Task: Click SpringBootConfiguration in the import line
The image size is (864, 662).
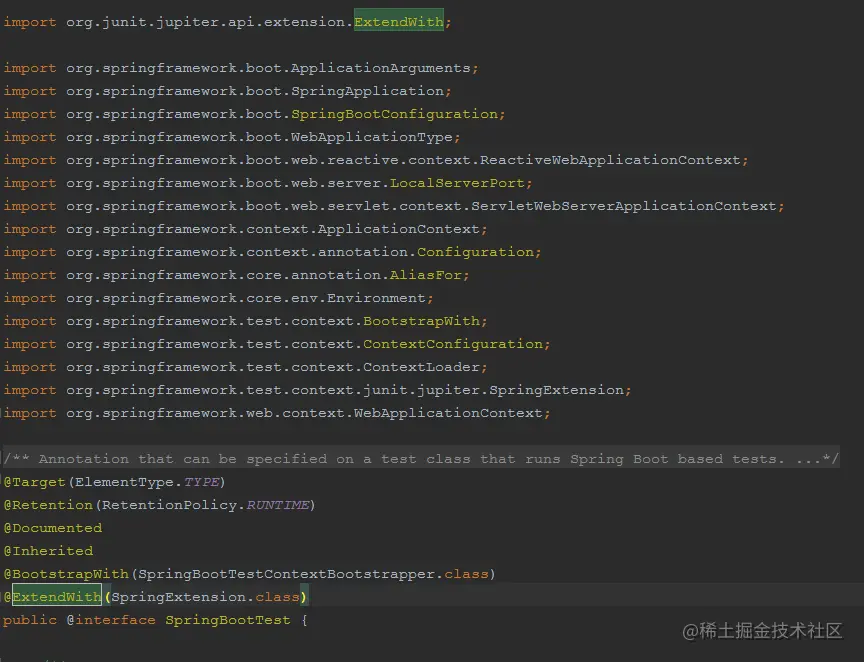Action: tap(395, 114)
